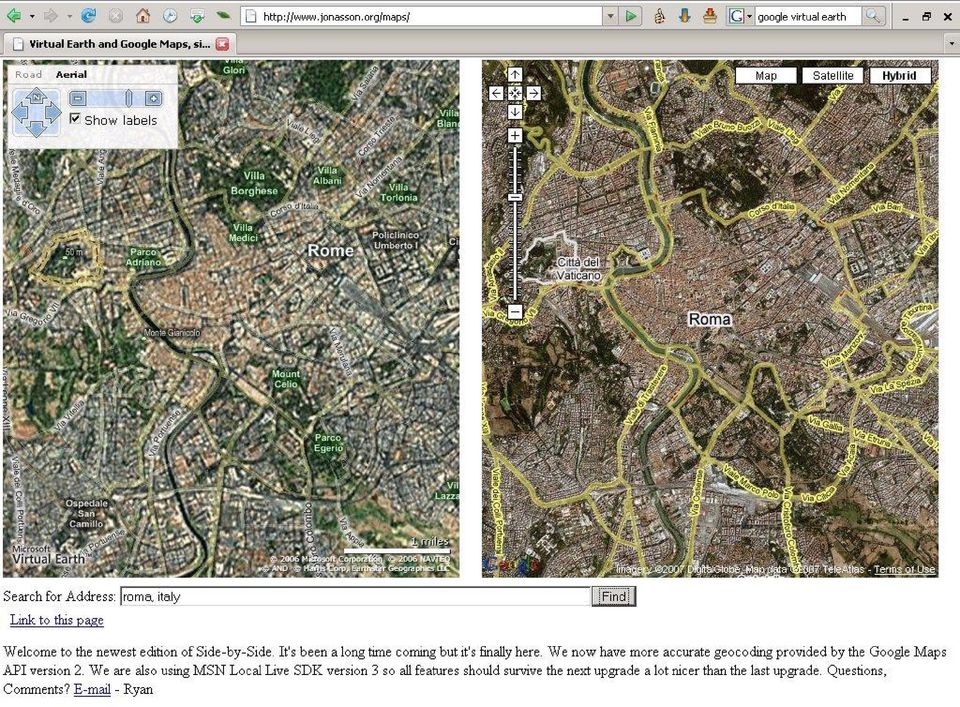Zoom out with the Google map minus button
Viewport: 960px width, 707px height.
(x=515, y=312)
